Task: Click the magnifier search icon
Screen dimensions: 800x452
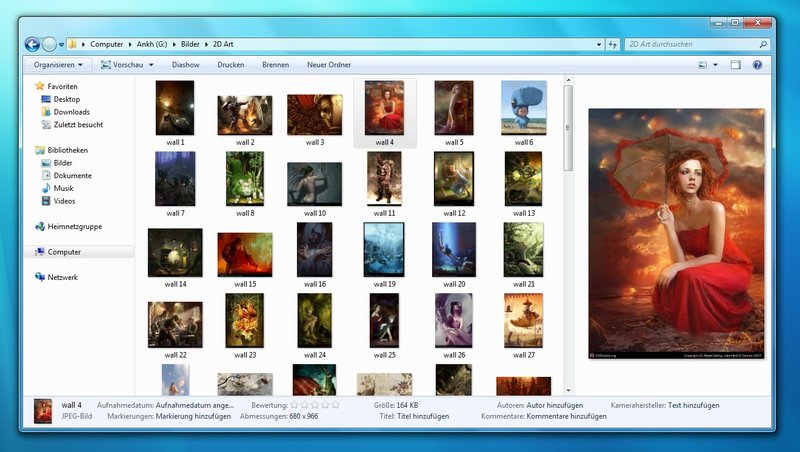Action: [763, 44]
